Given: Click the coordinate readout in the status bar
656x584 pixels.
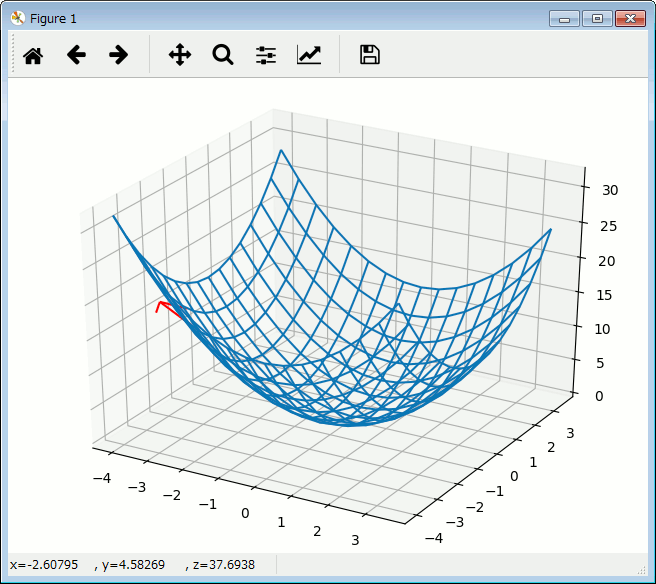Looking at the screenshot, I should pos(132,565).
